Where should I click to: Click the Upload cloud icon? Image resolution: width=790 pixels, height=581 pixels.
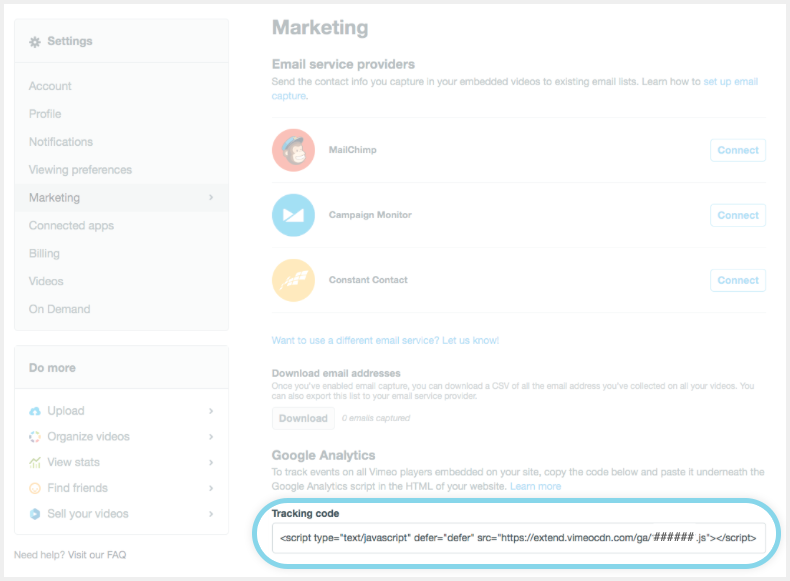click(35, 411)
